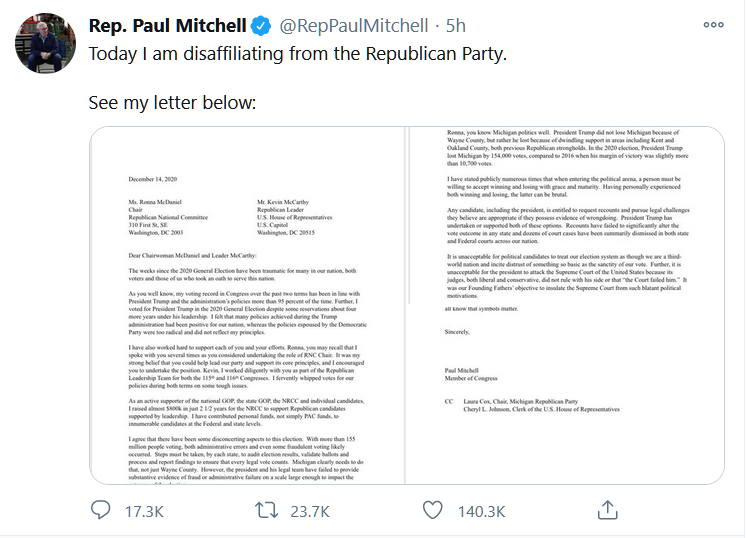Click the reply speech bubble icon

point(101,510)
